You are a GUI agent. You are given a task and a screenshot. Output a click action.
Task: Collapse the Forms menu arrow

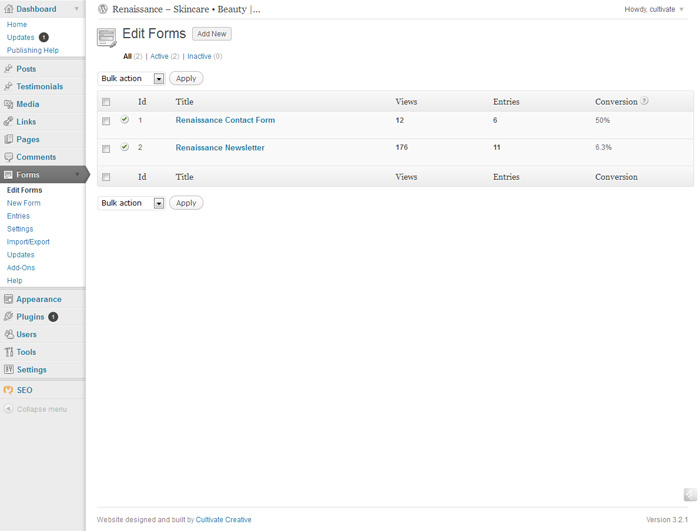77,175
